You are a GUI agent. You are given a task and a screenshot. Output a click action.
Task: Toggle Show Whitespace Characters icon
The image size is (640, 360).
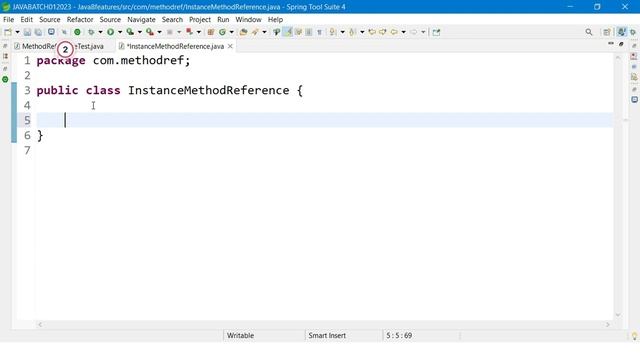319,32
